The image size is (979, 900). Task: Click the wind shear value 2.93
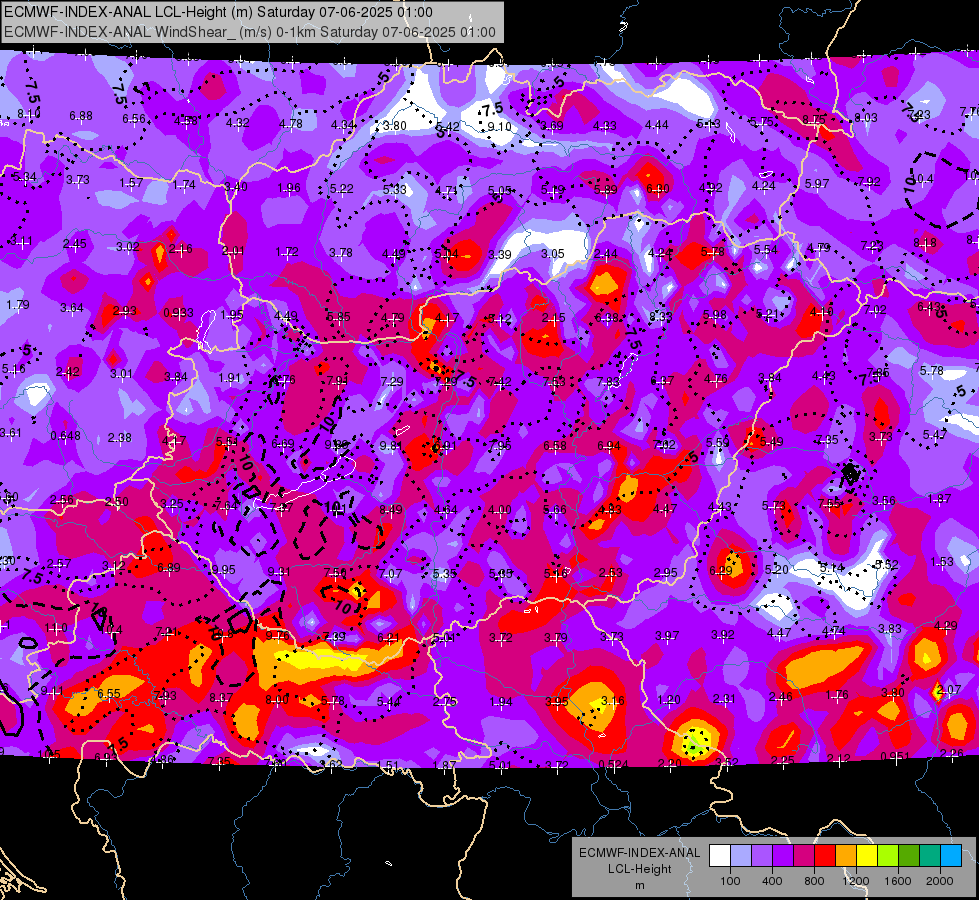click(x=125, y=310)
